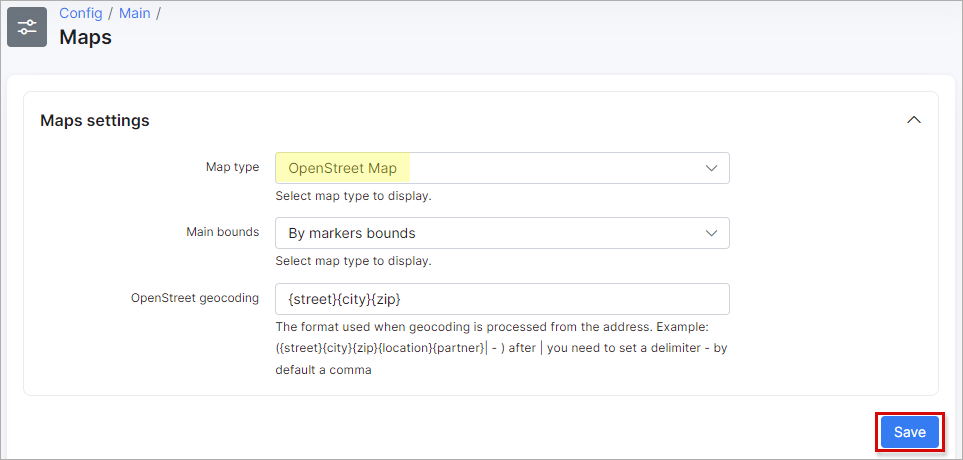Go to the Main breadcrumb link
Image resolution: width=963 pixels, height=460 pixels.
(x=133, y=13)
